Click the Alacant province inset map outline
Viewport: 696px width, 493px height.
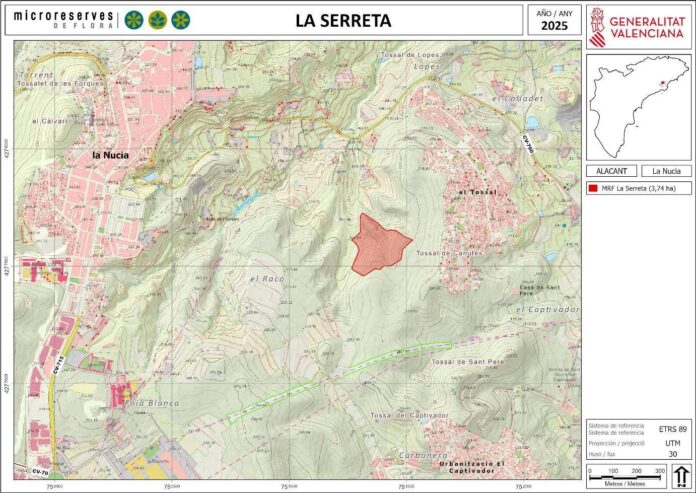coord(639,107)
